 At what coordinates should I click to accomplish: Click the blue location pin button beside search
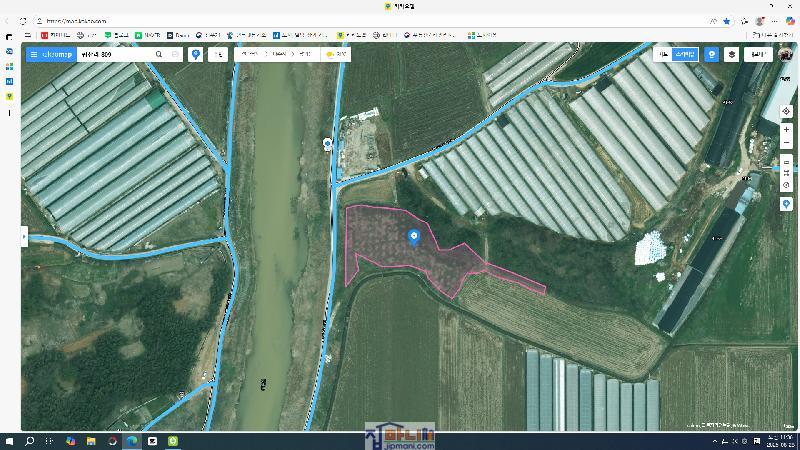pyautogui.click(x=195, y=54)
